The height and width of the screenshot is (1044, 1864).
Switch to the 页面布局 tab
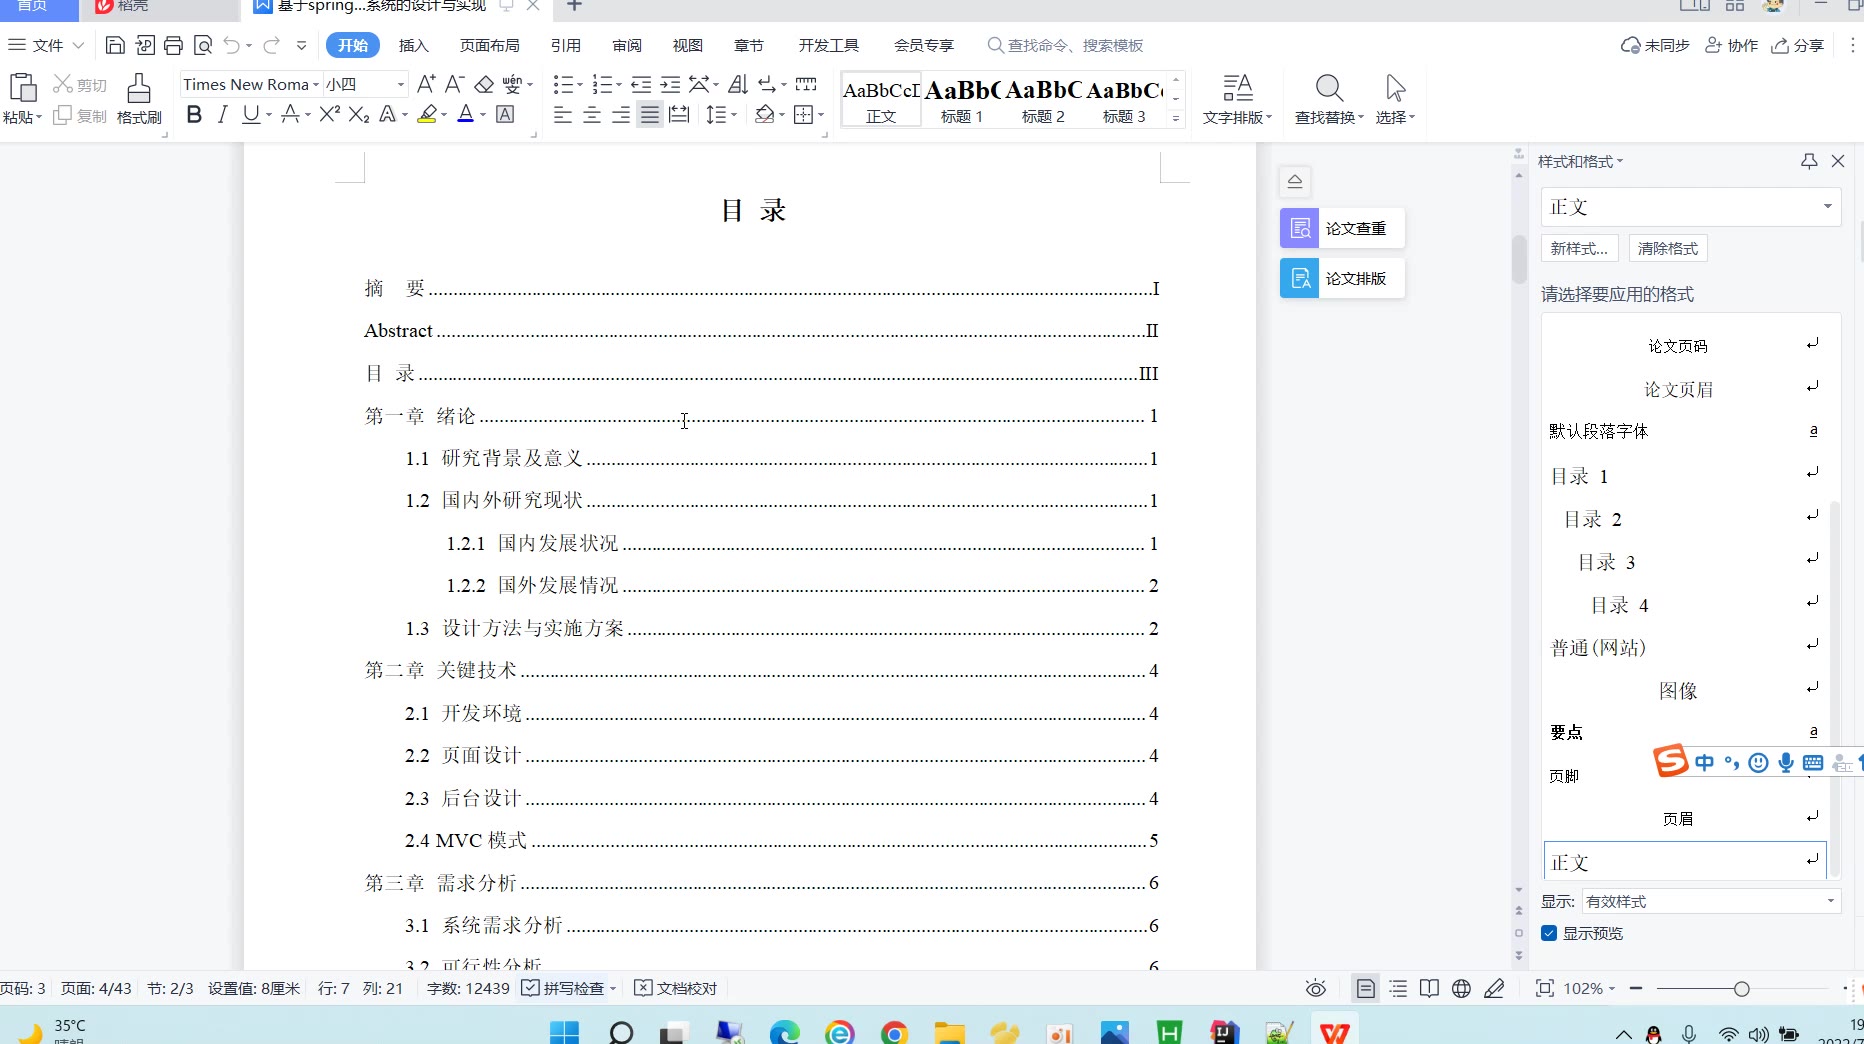490,45
